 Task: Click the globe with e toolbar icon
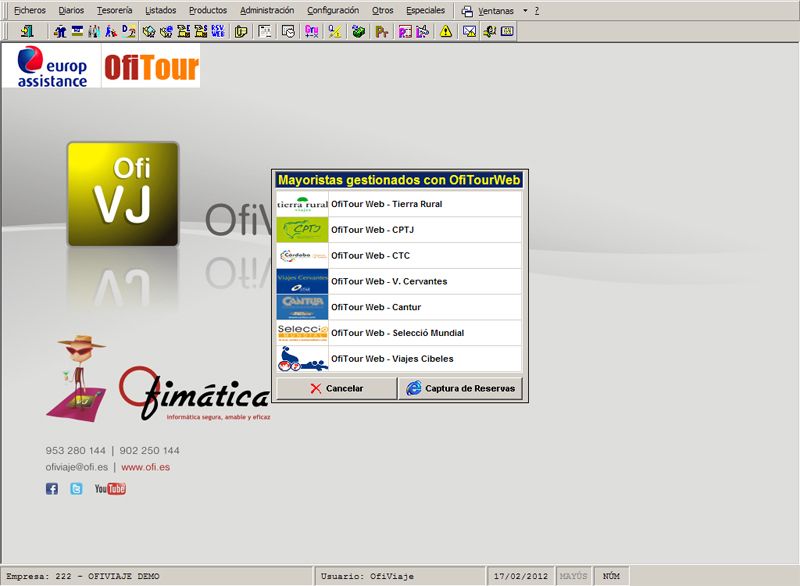(166, 32)
